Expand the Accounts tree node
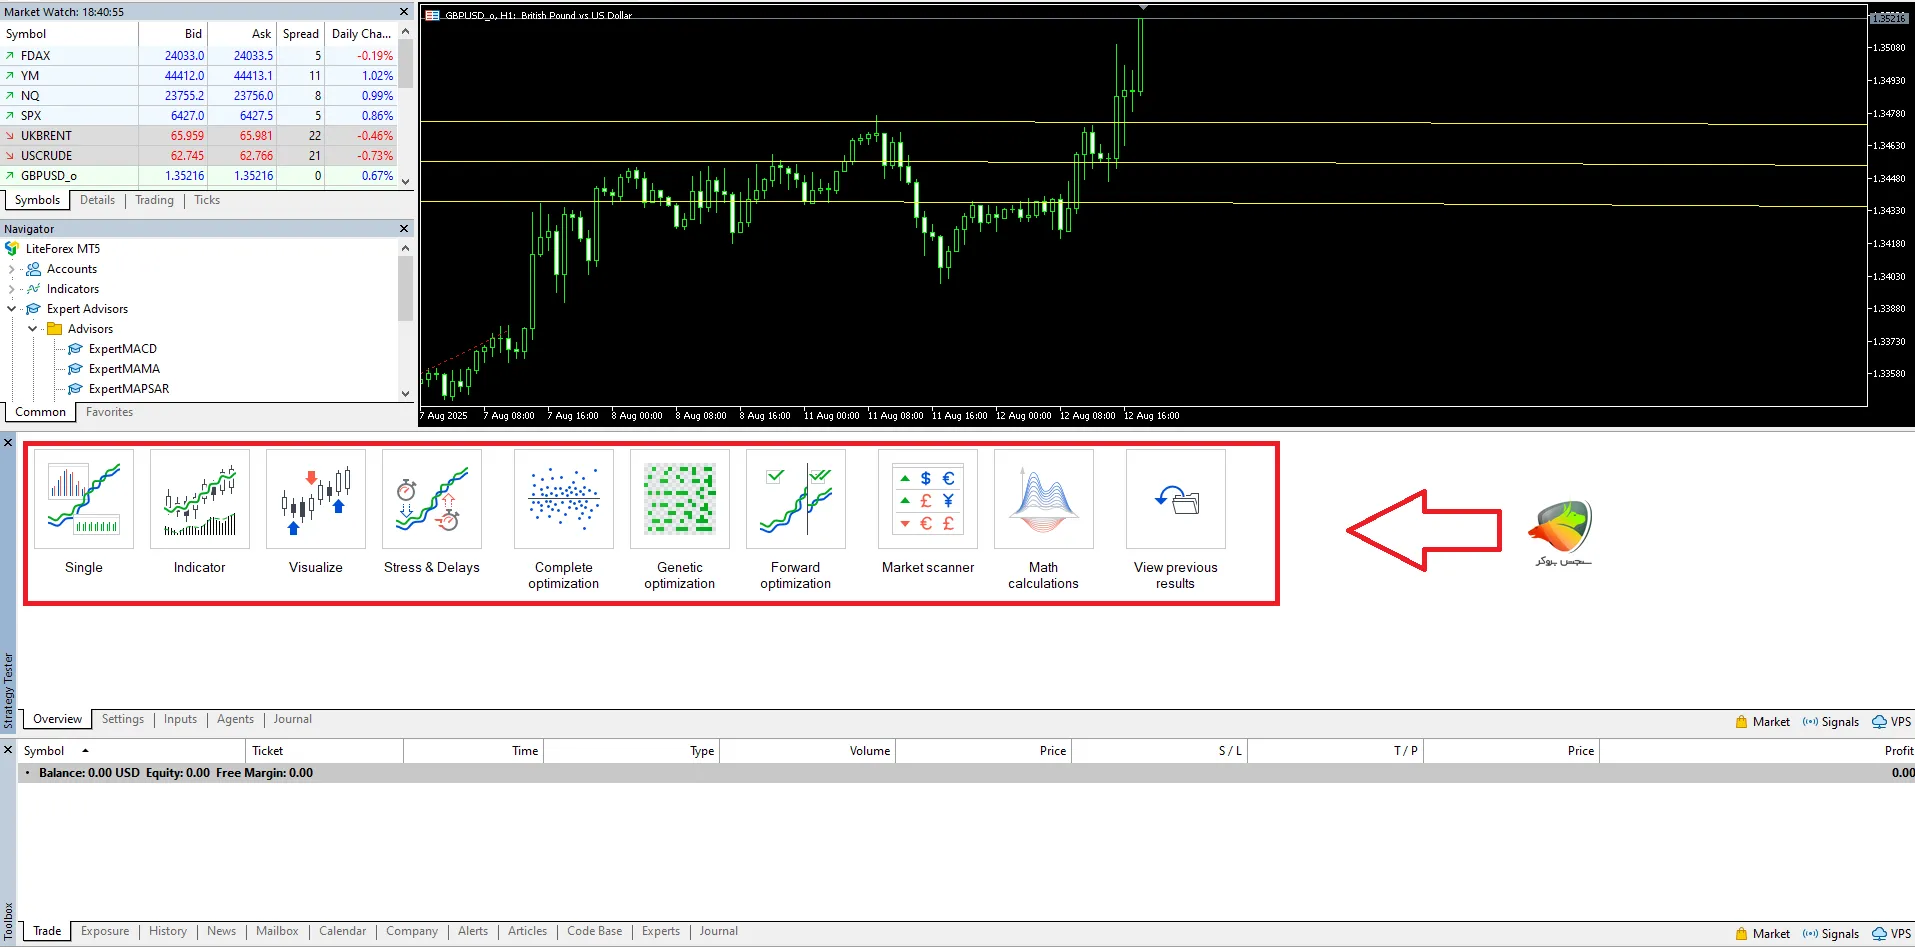The image size is (1915, 948). point(11,269)
